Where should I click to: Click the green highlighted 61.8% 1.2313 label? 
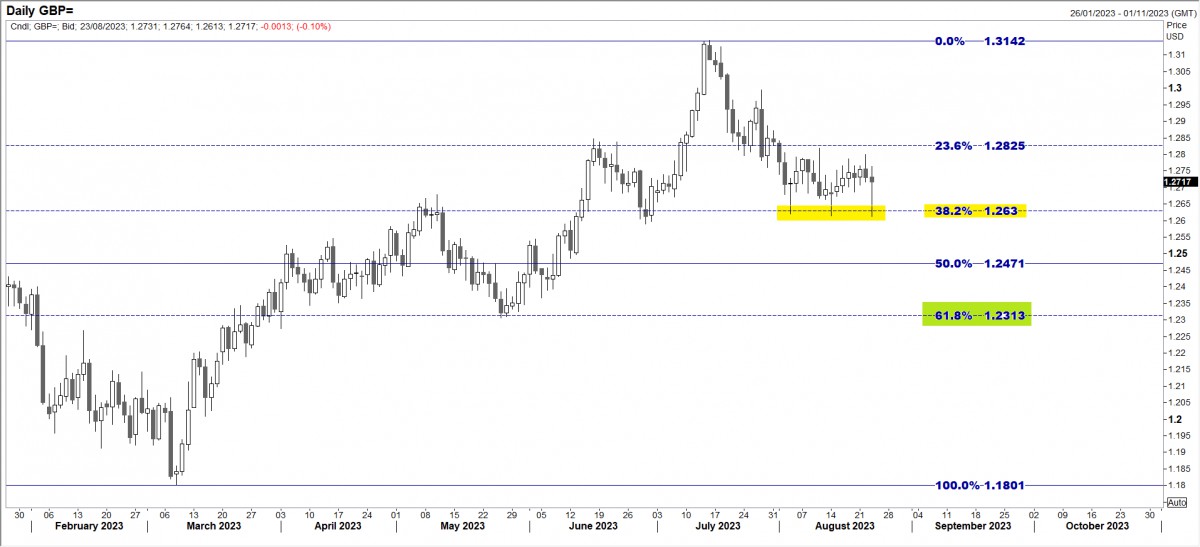pyautogui.click(x=975, y=315)
